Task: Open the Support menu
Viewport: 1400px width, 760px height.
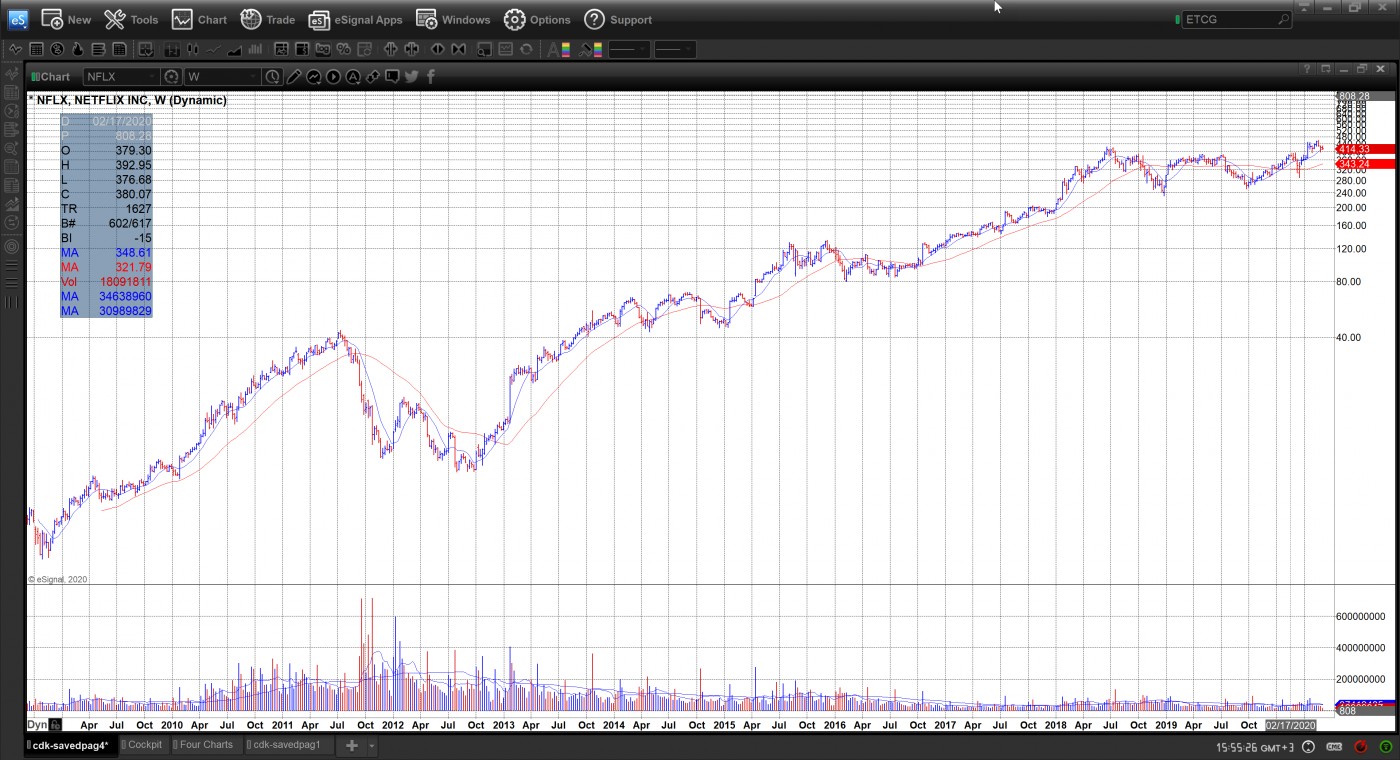Action: pos(617,19)
